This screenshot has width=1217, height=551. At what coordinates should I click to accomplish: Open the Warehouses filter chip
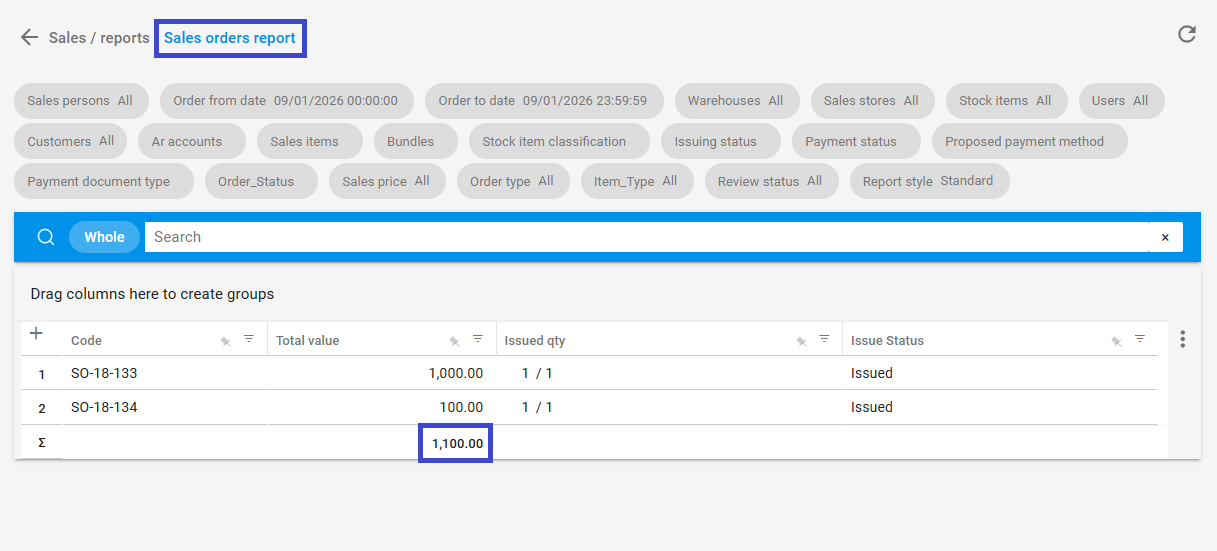click(x=736, y=101)
